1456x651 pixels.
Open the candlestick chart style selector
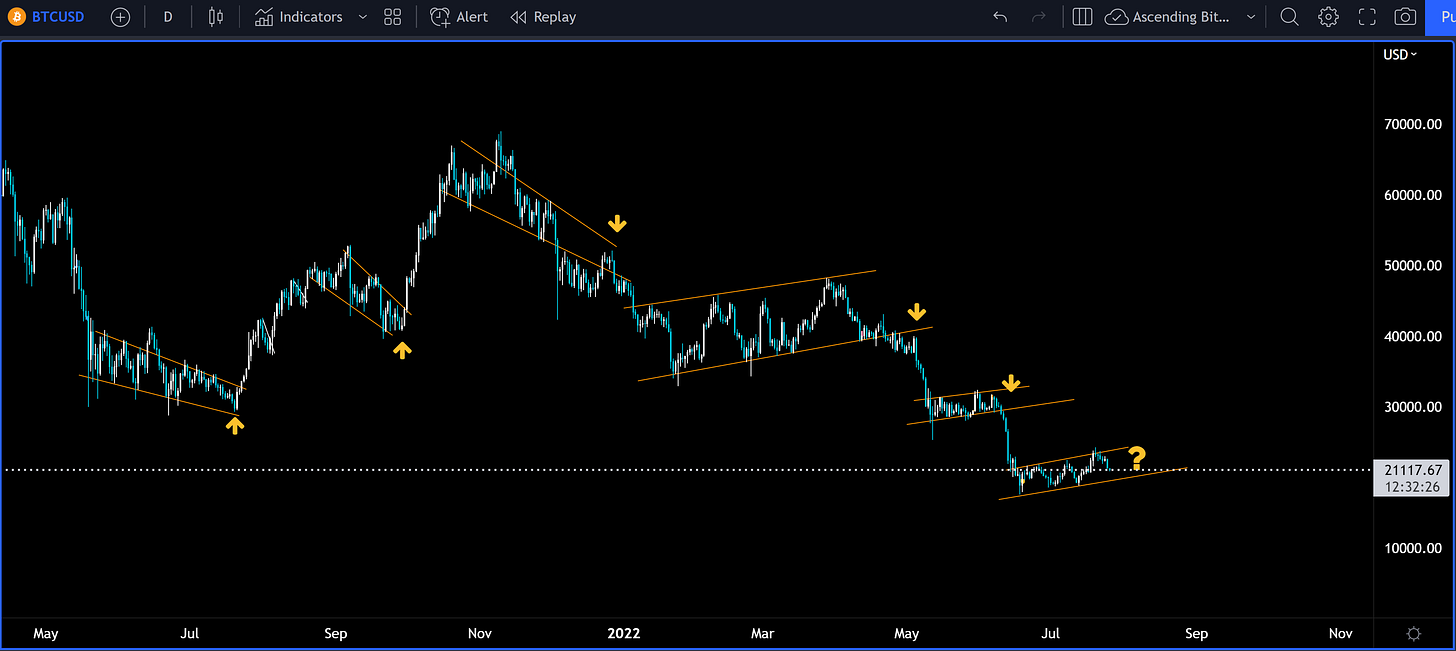[216, 17]
